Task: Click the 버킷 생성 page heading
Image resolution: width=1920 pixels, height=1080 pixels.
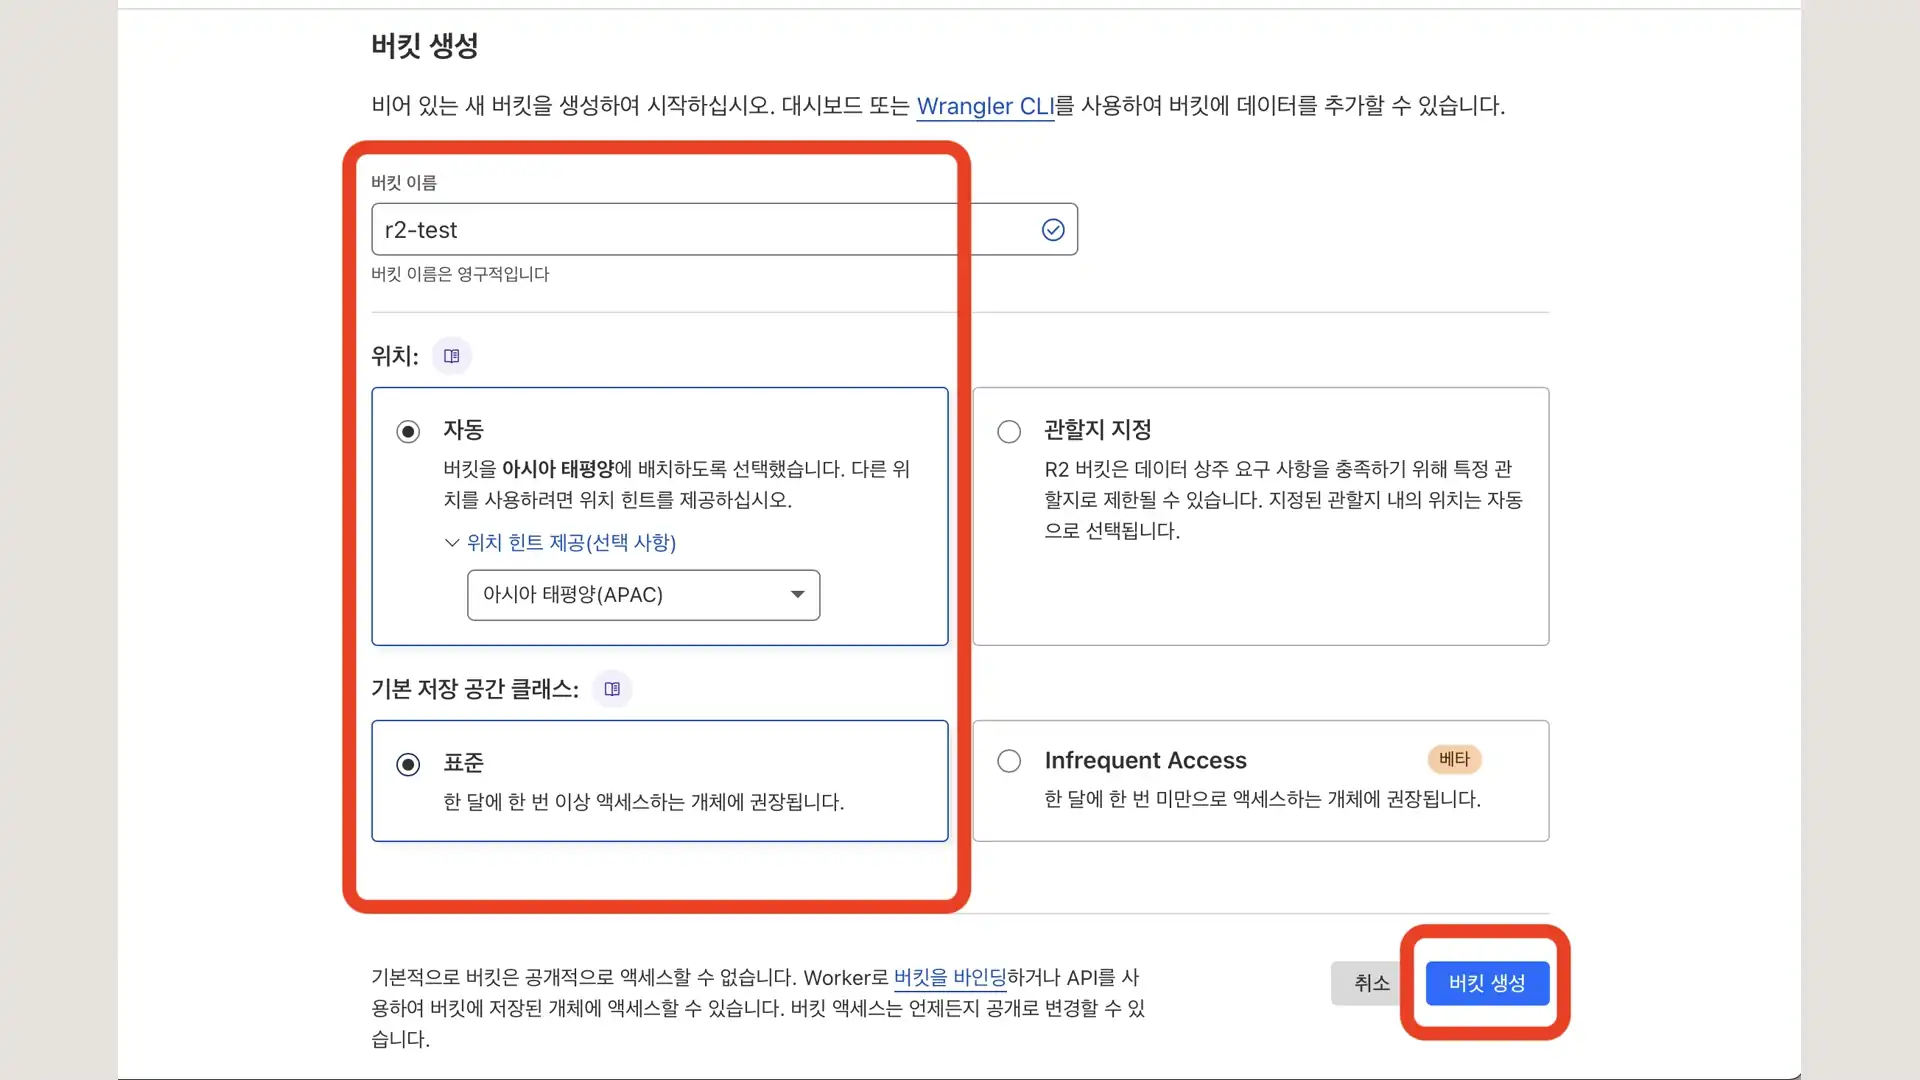Action: [425, 45]
